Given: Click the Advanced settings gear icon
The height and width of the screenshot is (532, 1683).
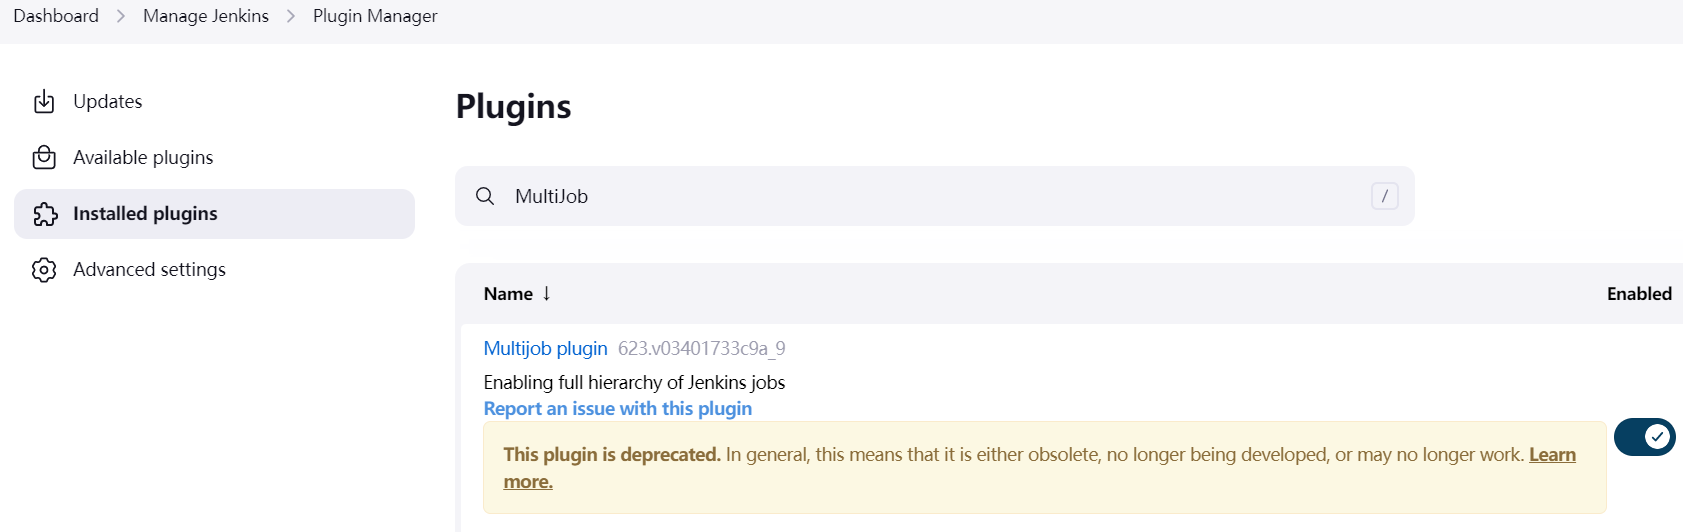Looking at the screenshot, I should click(x=44, y=270).
